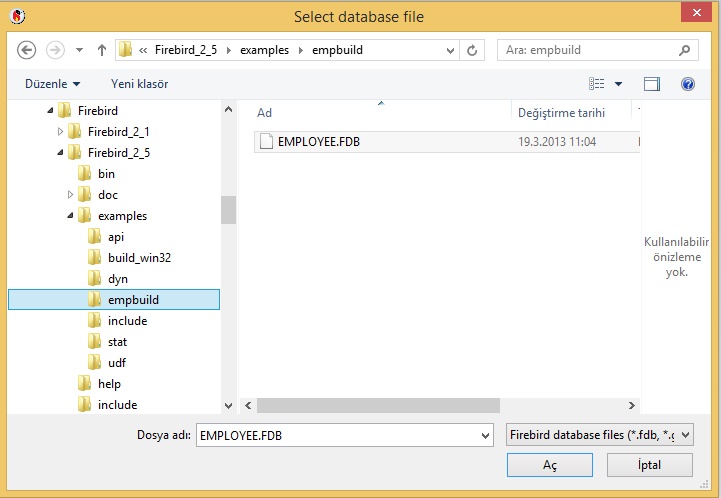Viewport: 721px width, 498px height.
Task: Click the Back navigation arrow
Action: coord(27,49)
